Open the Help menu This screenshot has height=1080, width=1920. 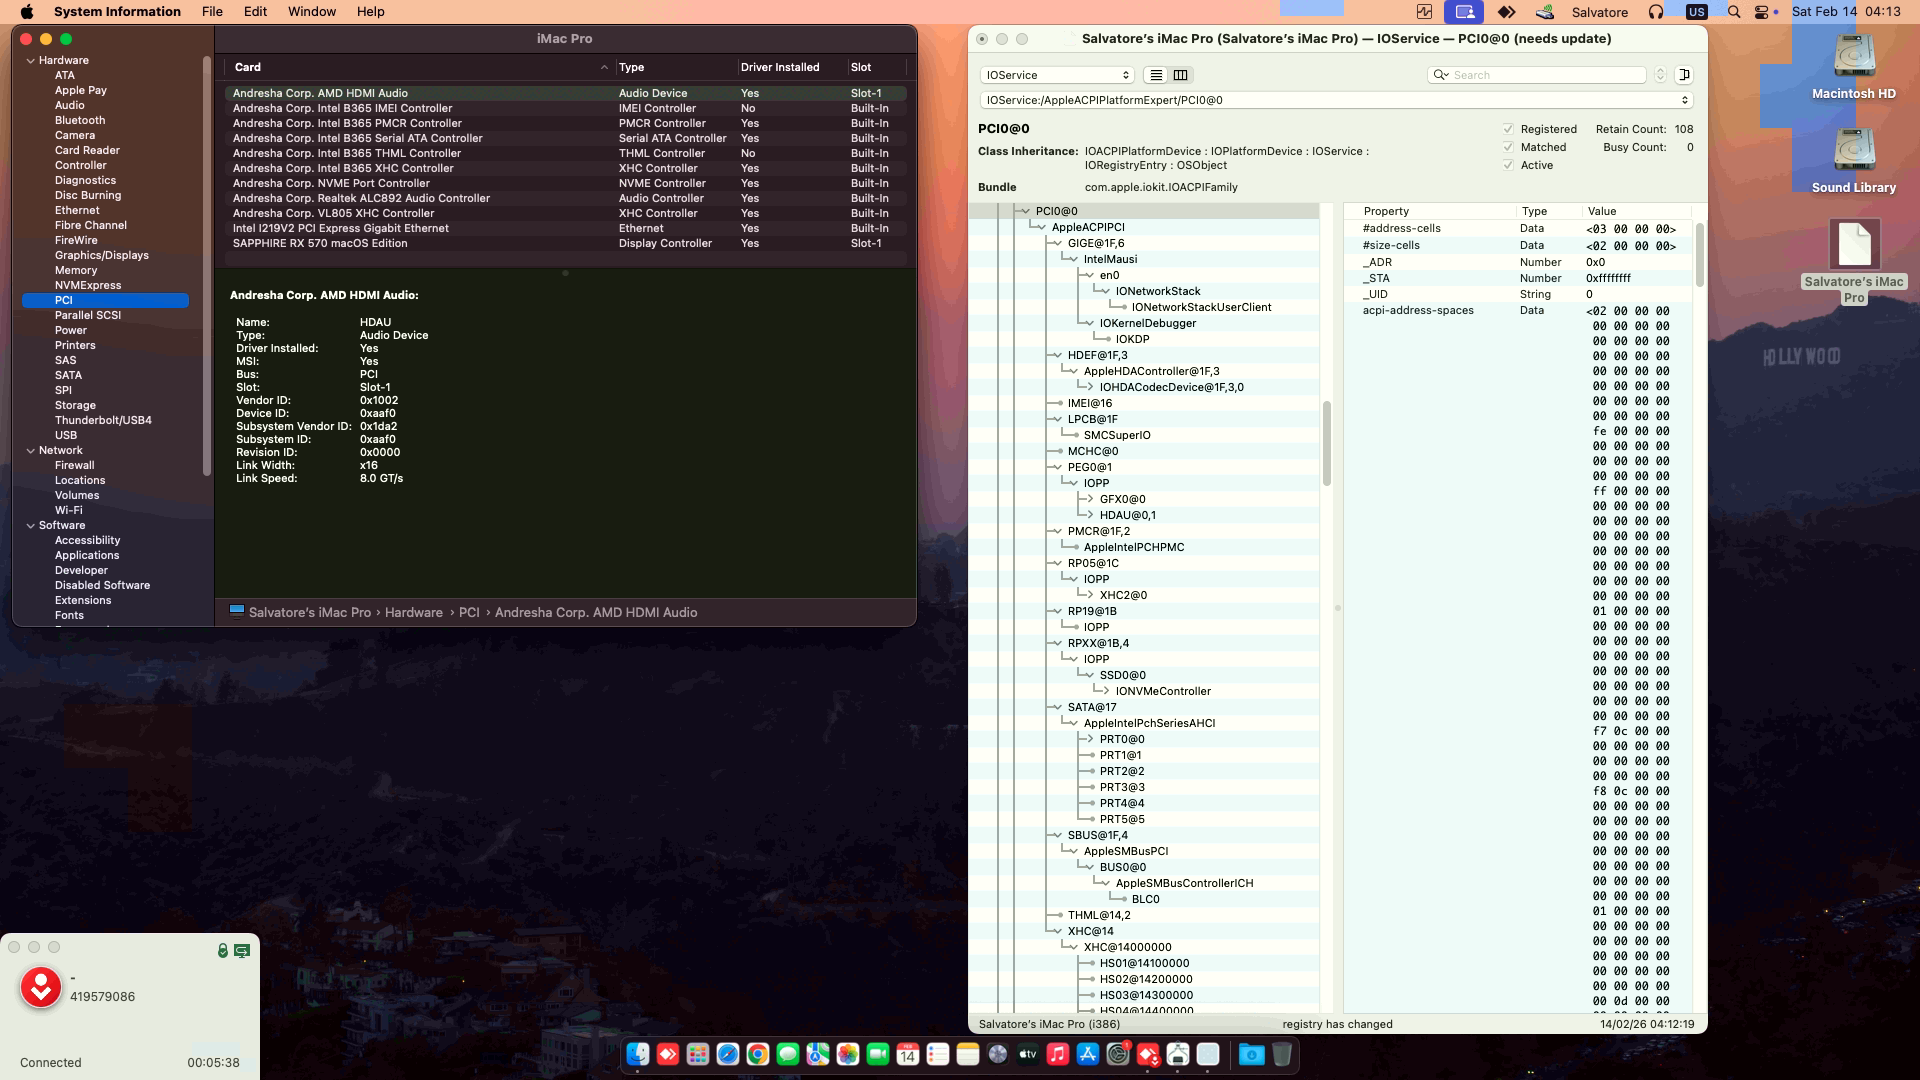click(x=370, y=12)
